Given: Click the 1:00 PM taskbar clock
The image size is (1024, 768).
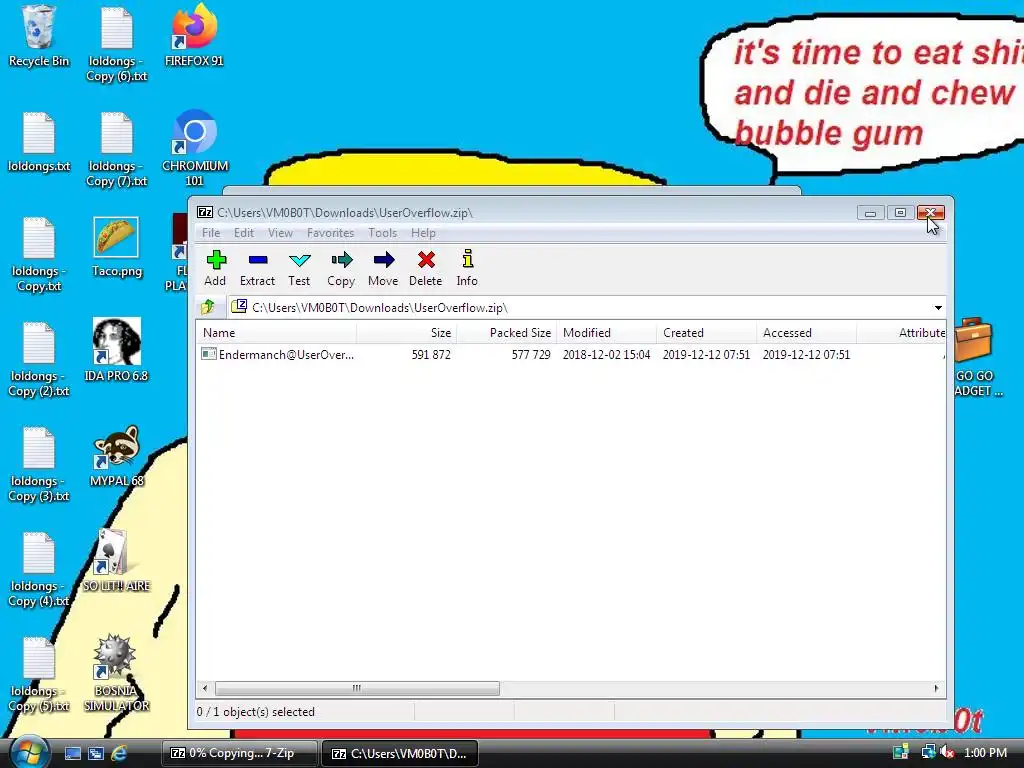Looking at the screenshot, I should 985,752.
